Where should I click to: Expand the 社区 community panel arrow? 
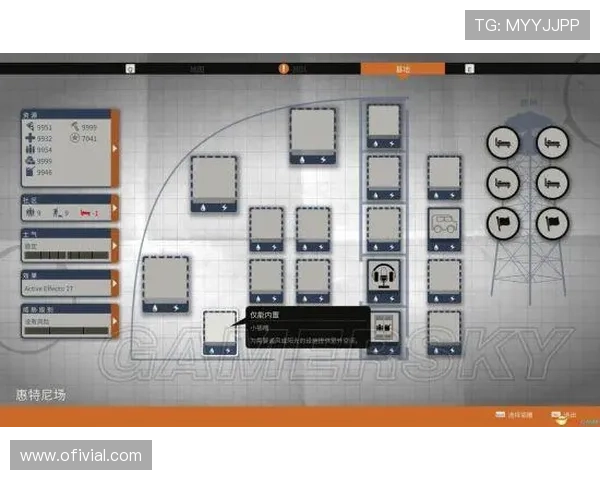(116, 208)
